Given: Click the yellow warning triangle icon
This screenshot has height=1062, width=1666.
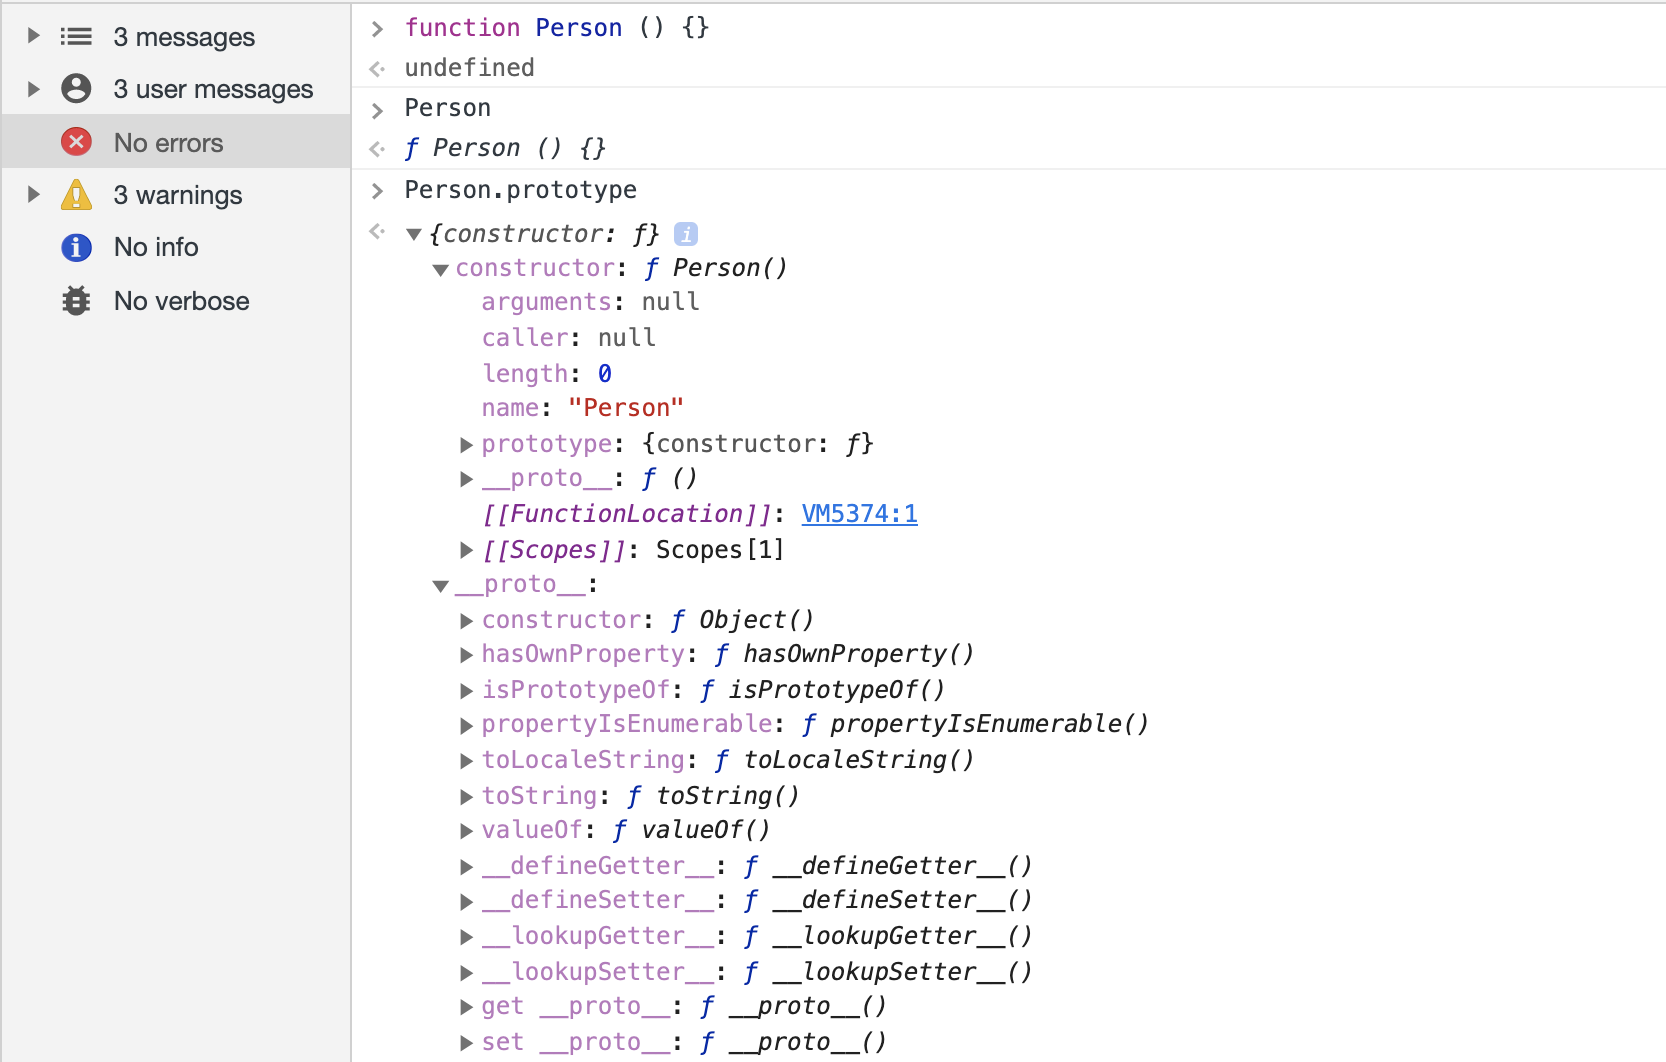Looking at the screenshot, I should (x=76, y=195).
